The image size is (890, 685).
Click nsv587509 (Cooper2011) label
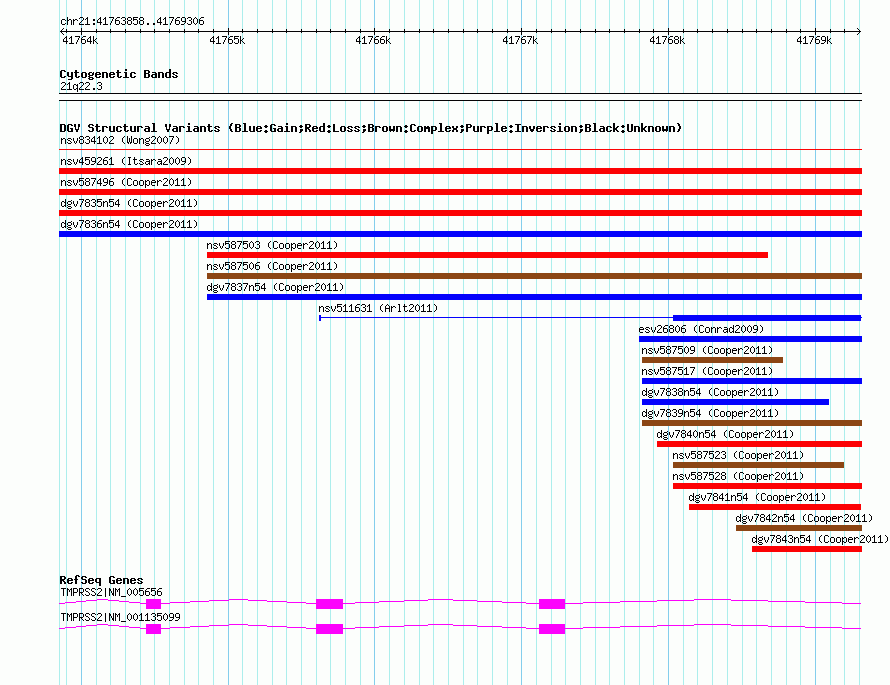point(707,350)
